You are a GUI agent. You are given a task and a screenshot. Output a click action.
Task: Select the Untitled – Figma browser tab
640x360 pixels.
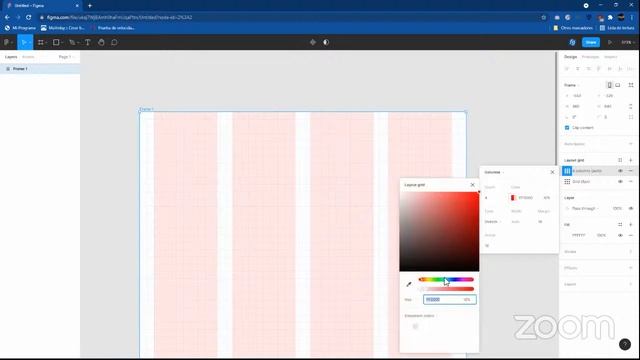(41, 6)
